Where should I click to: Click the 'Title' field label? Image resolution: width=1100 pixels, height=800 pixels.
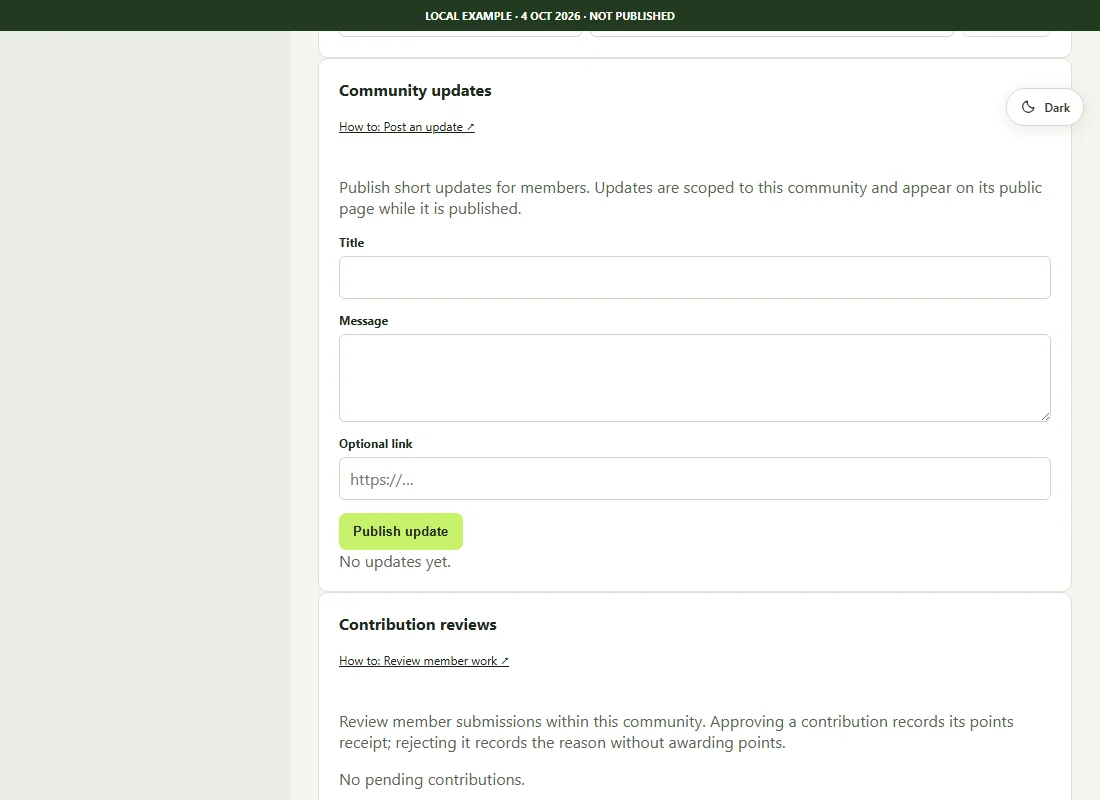pos(351,243)
